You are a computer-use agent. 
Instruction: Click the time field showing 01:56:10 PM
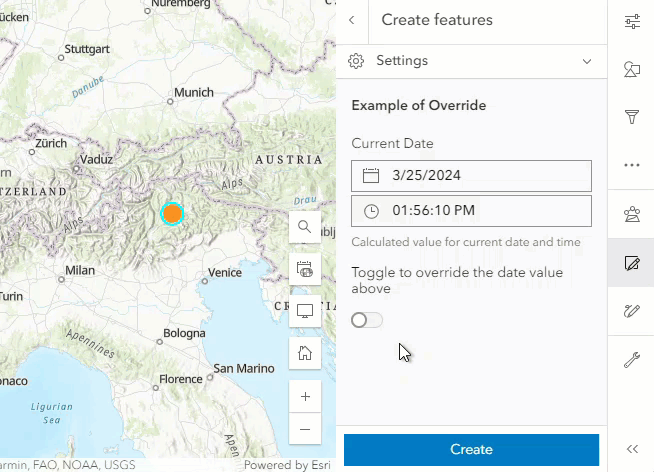(x=471, y=211)
